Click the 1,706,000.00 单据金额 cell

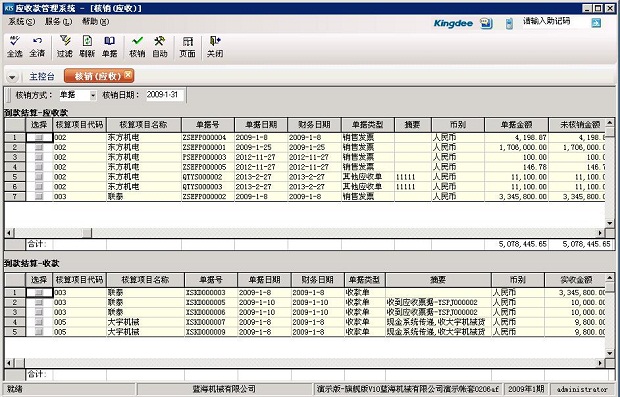tap(516, 147)
